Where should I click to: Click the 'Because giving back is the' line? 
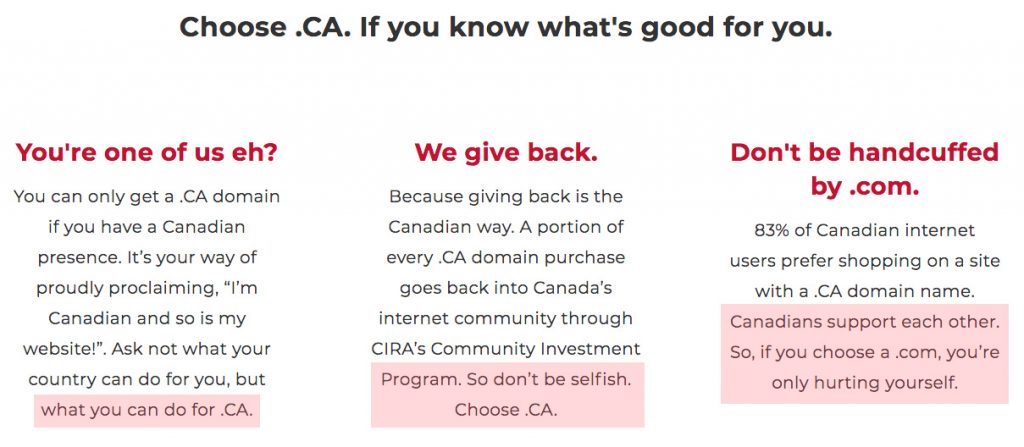point(506,196)
